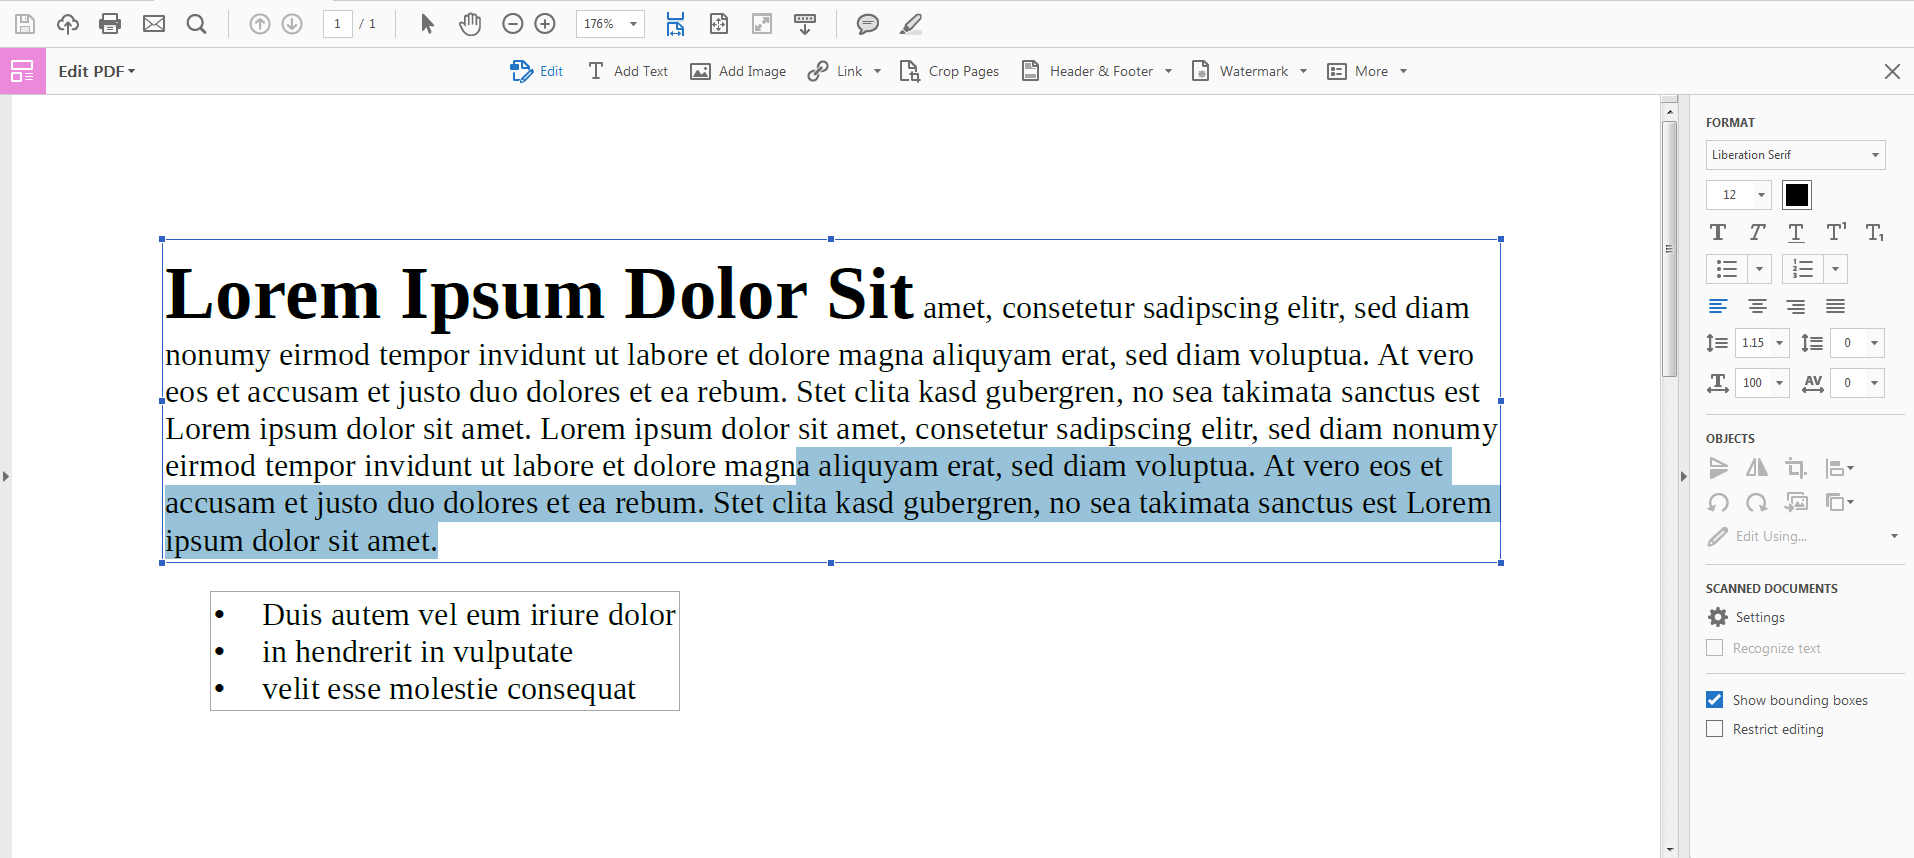The height and width of the screenshot is (858, 1914).
Task: Check Recognize text option
Action: (1715, 648)
